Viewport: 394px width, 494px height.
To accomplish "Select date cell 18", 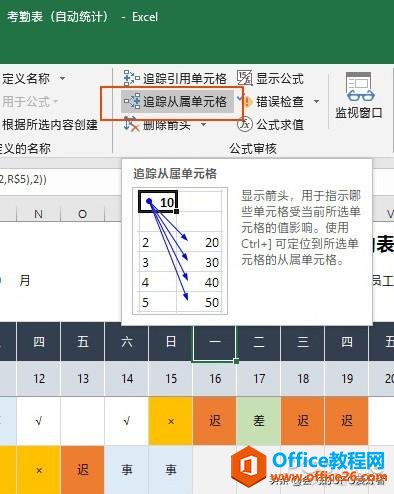I will click(x=303, y=379).
